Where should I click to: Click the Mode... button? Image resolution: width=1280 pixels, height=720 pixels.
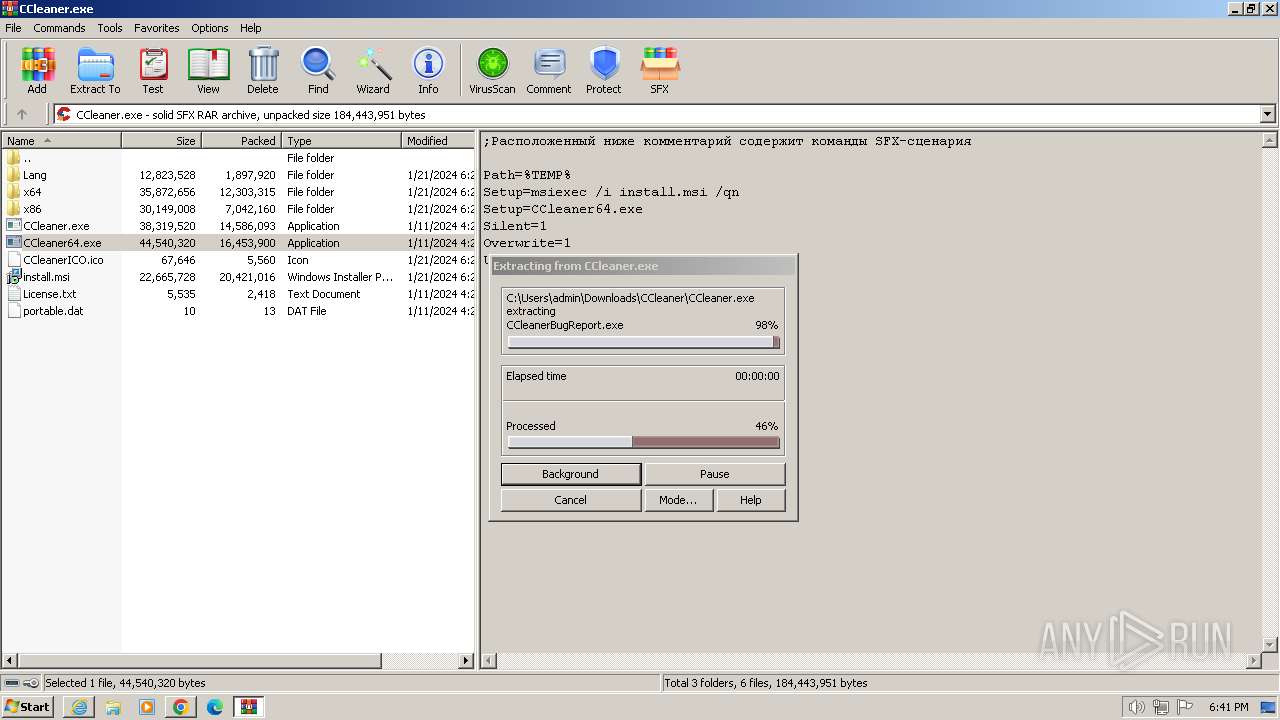click(x=678, y=500)
